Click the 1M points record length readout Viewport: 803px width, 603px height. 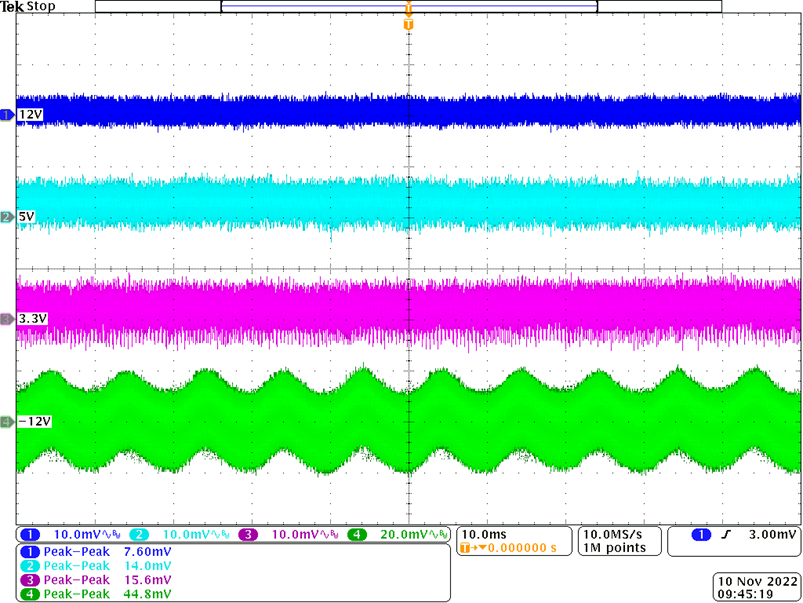pos(615,548)
